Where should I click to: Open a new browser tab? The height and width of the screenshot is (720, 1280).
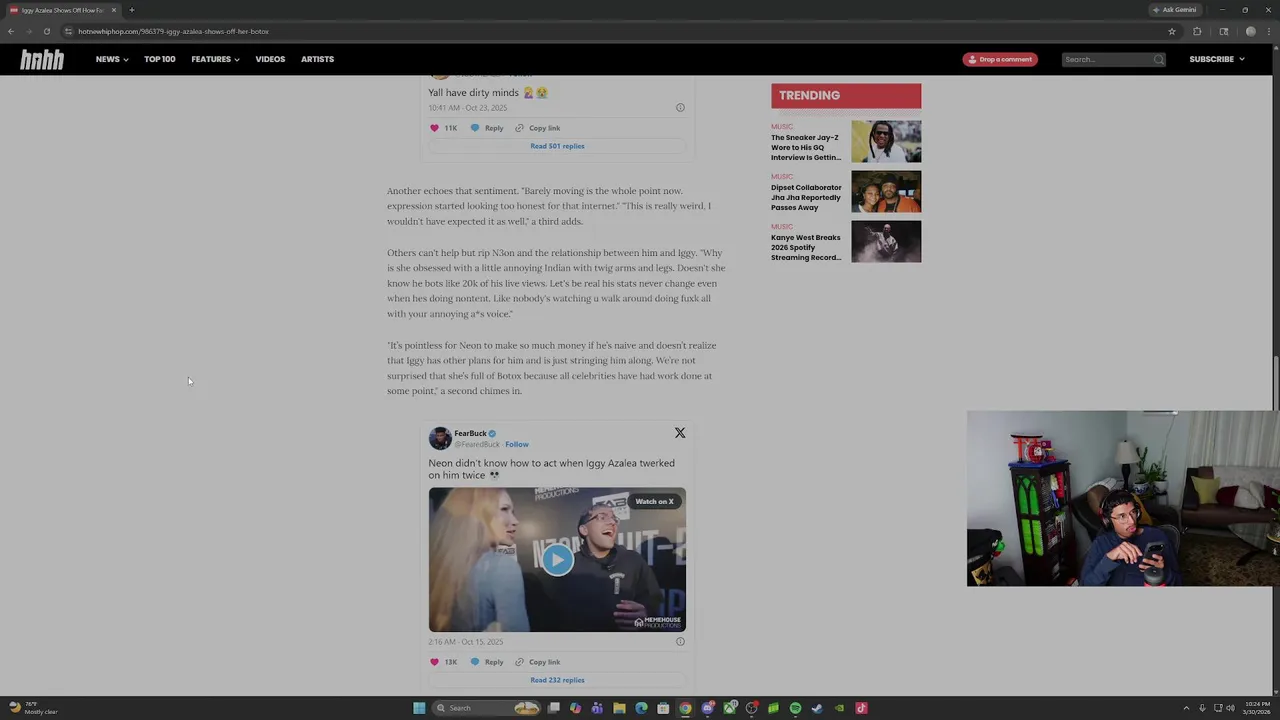click(x=131, y=10)
